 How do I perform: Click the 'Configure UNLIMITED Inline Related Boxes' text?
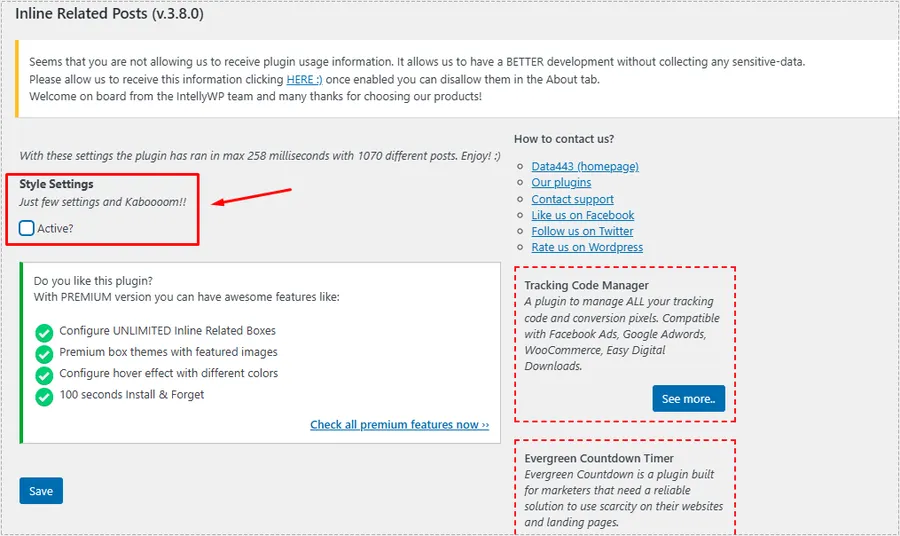click(x=167, y=331)
